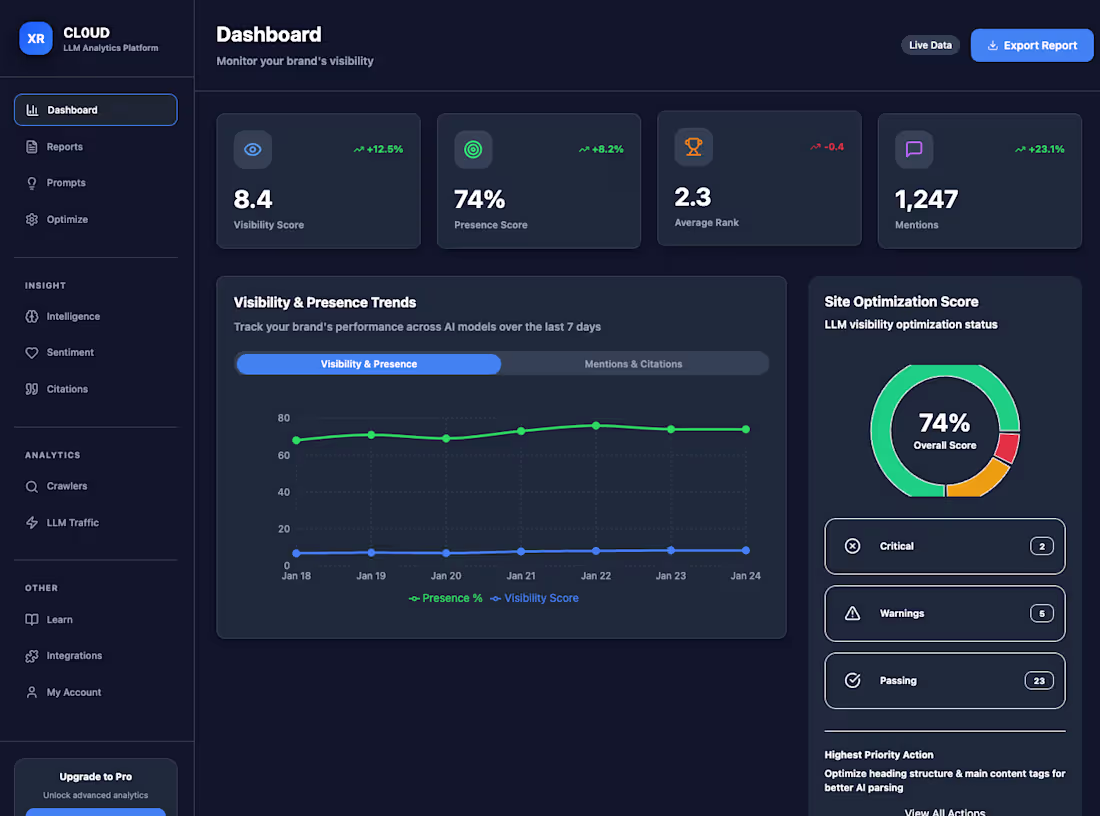The width and height of the screenshot is (1100, 816).
Task: Select the Presence Score target icon
Action: (x=473, y=149)
